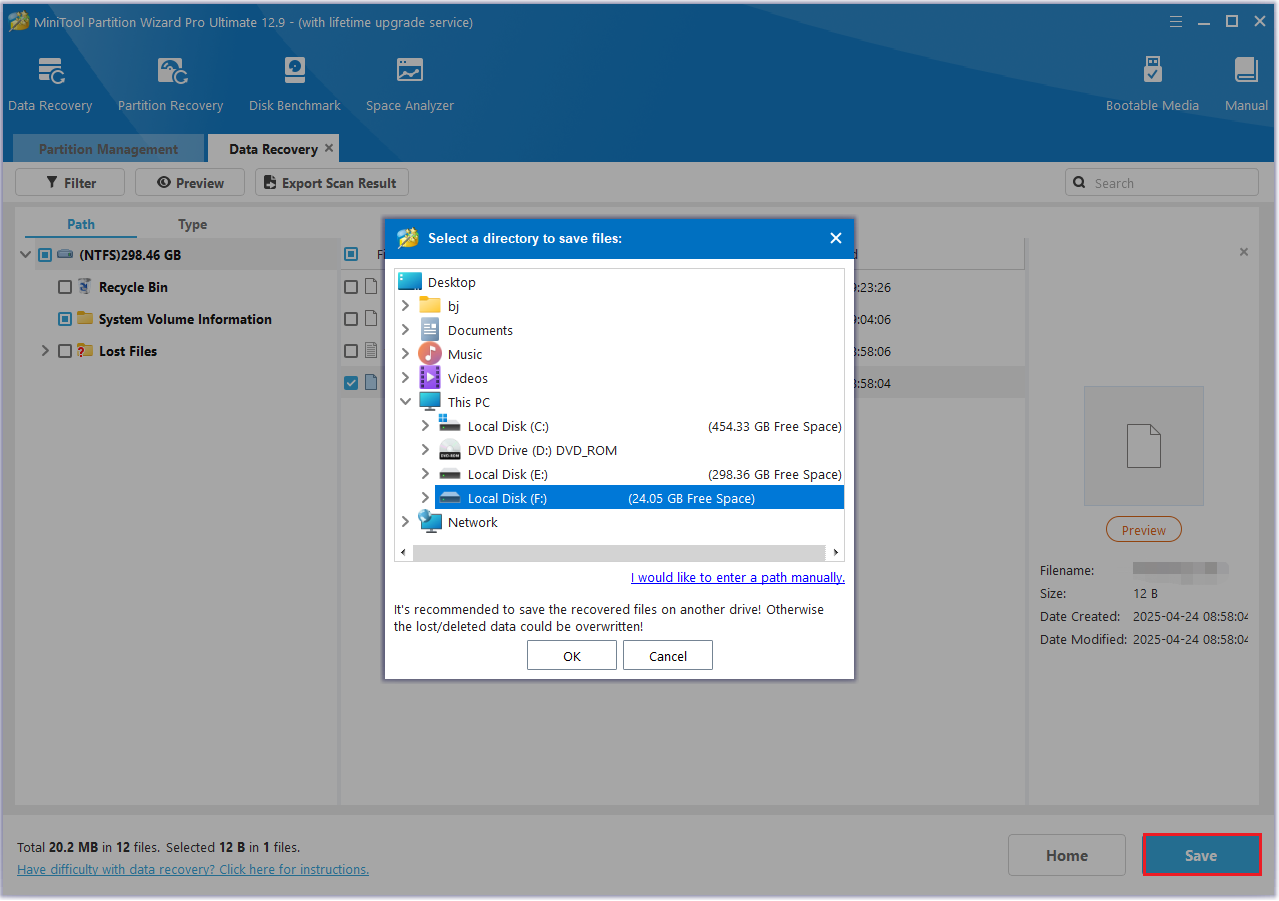Select the bj folder icon
1279x901 pixels.
tap(430, 306)
